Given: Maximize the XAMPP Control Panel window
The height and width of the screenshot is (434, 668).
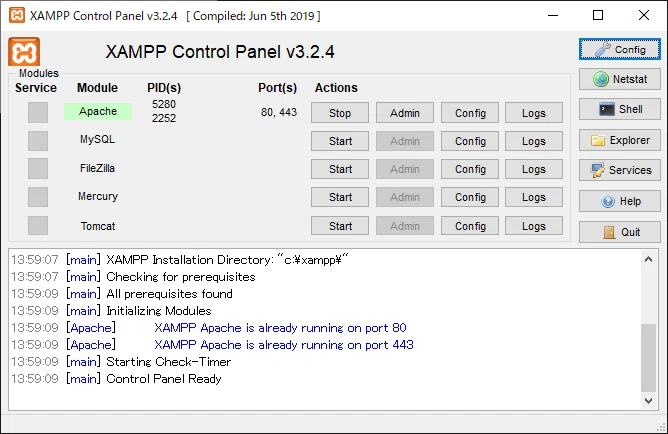Looking at the screenshot, I should (x=598, y=15).
